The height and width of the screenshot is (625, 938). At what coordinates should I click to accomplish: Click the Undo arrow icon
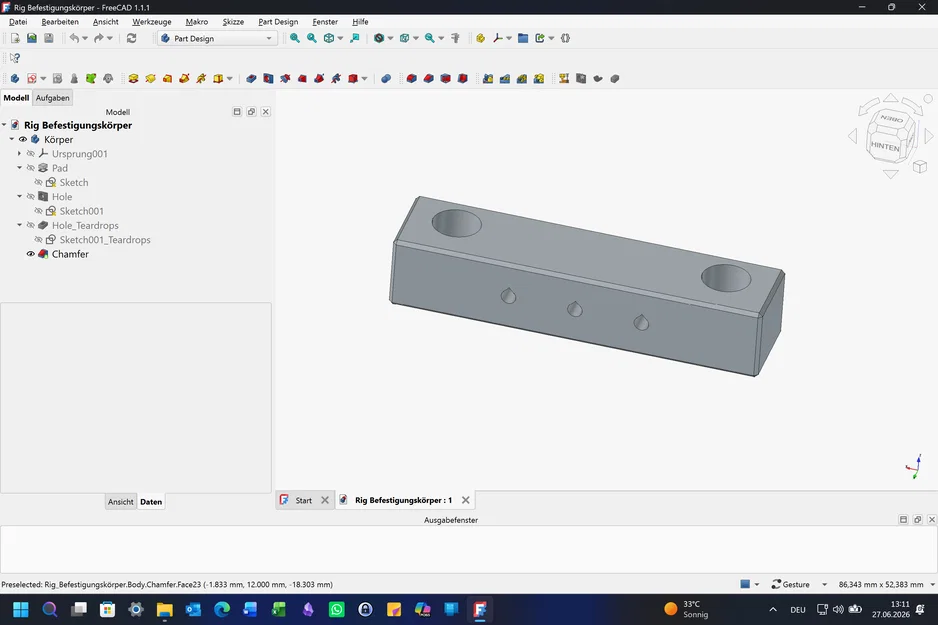[74, 38]
